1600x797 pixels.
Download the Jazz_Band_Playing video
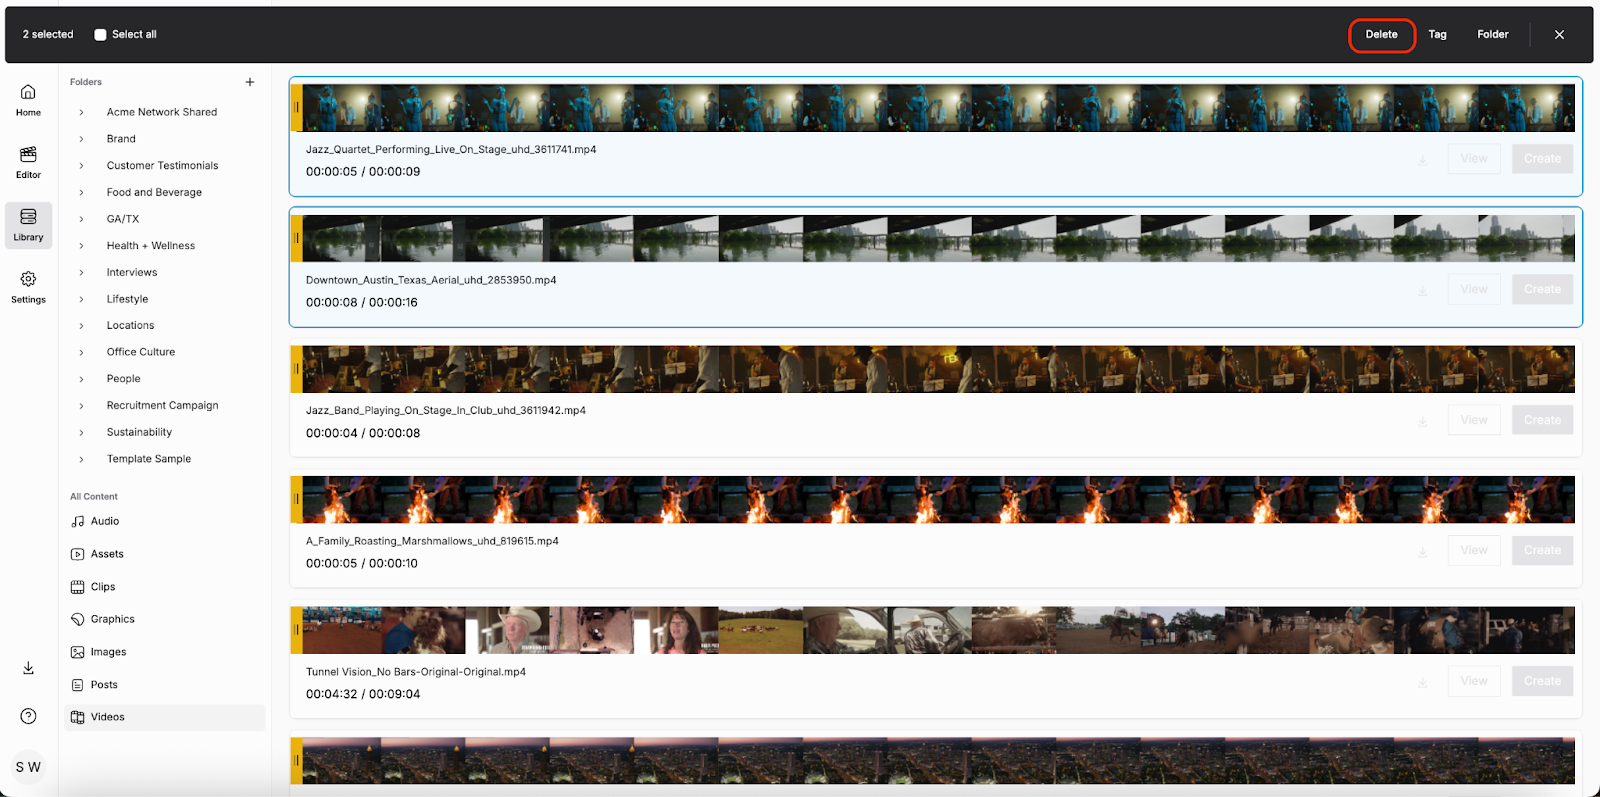pos(1422,421)
